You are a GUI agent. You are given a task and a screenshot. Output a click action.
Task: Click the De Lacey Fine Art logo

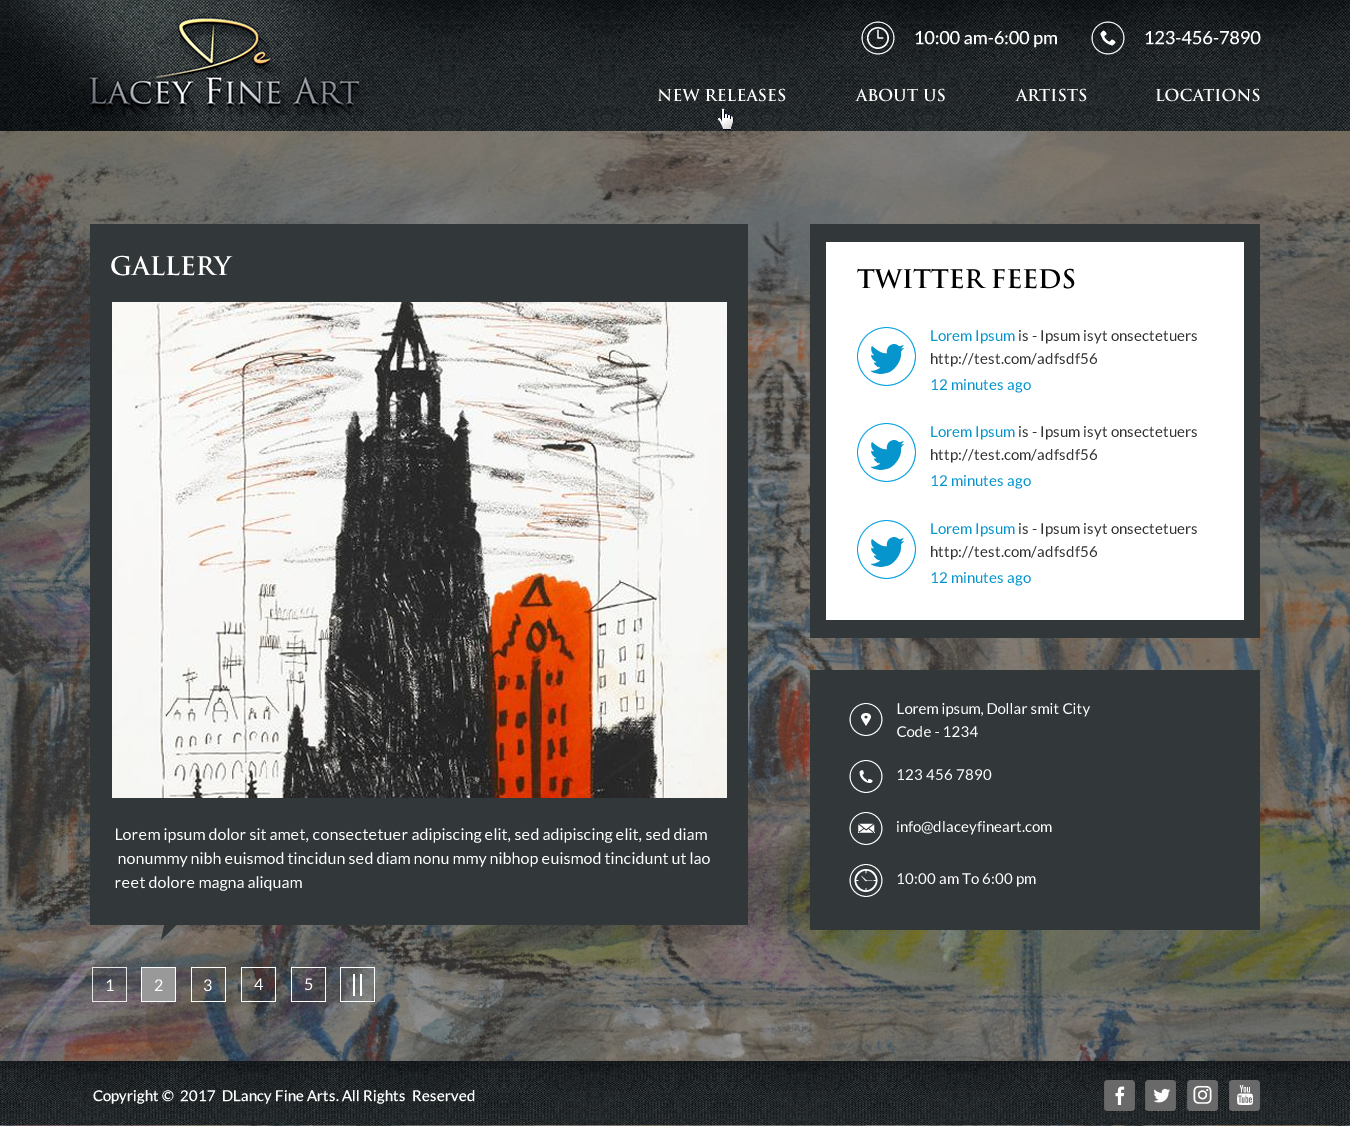coord(224,63)
